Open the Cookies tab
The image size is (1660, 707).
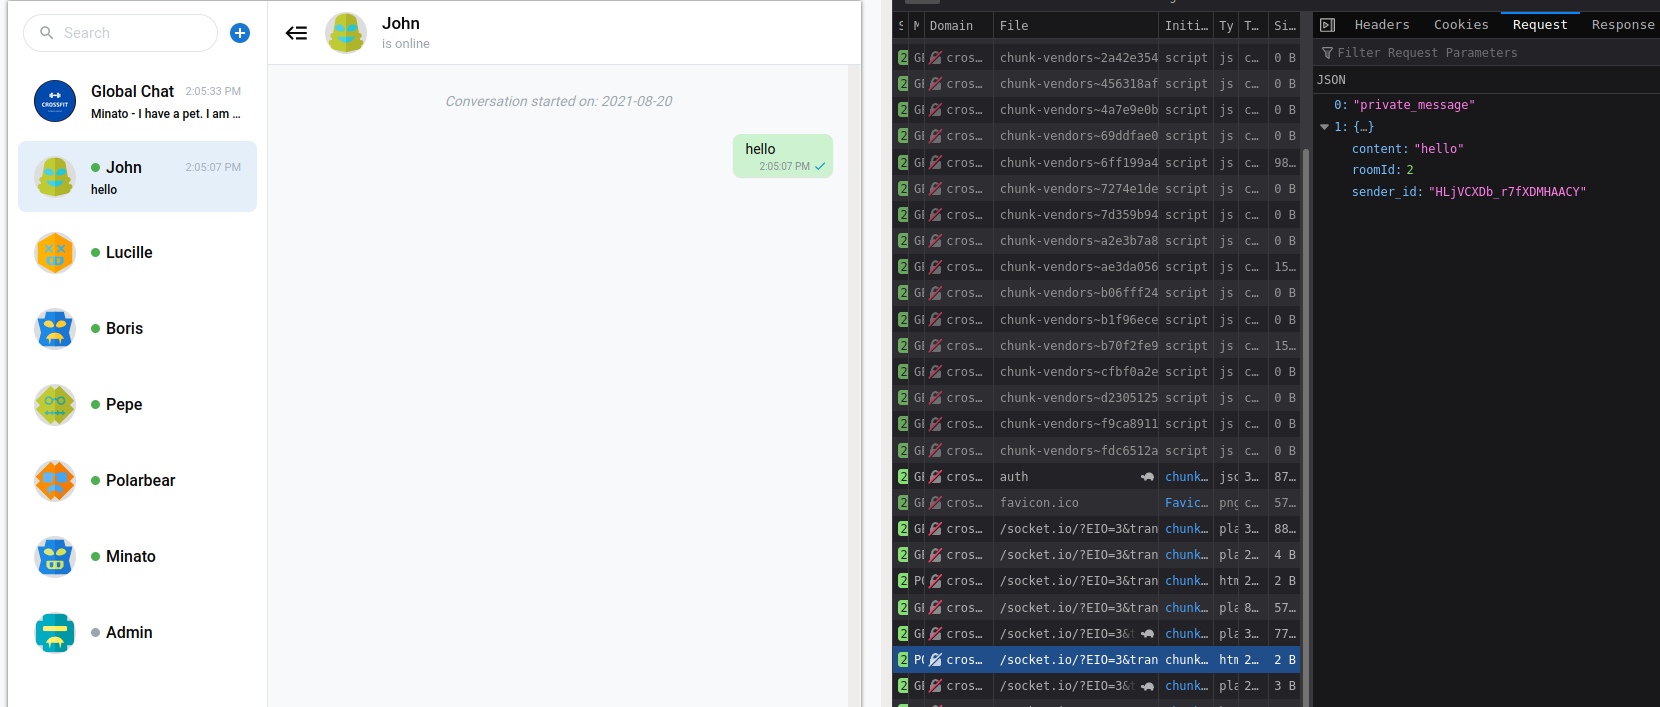[1460, 25]
